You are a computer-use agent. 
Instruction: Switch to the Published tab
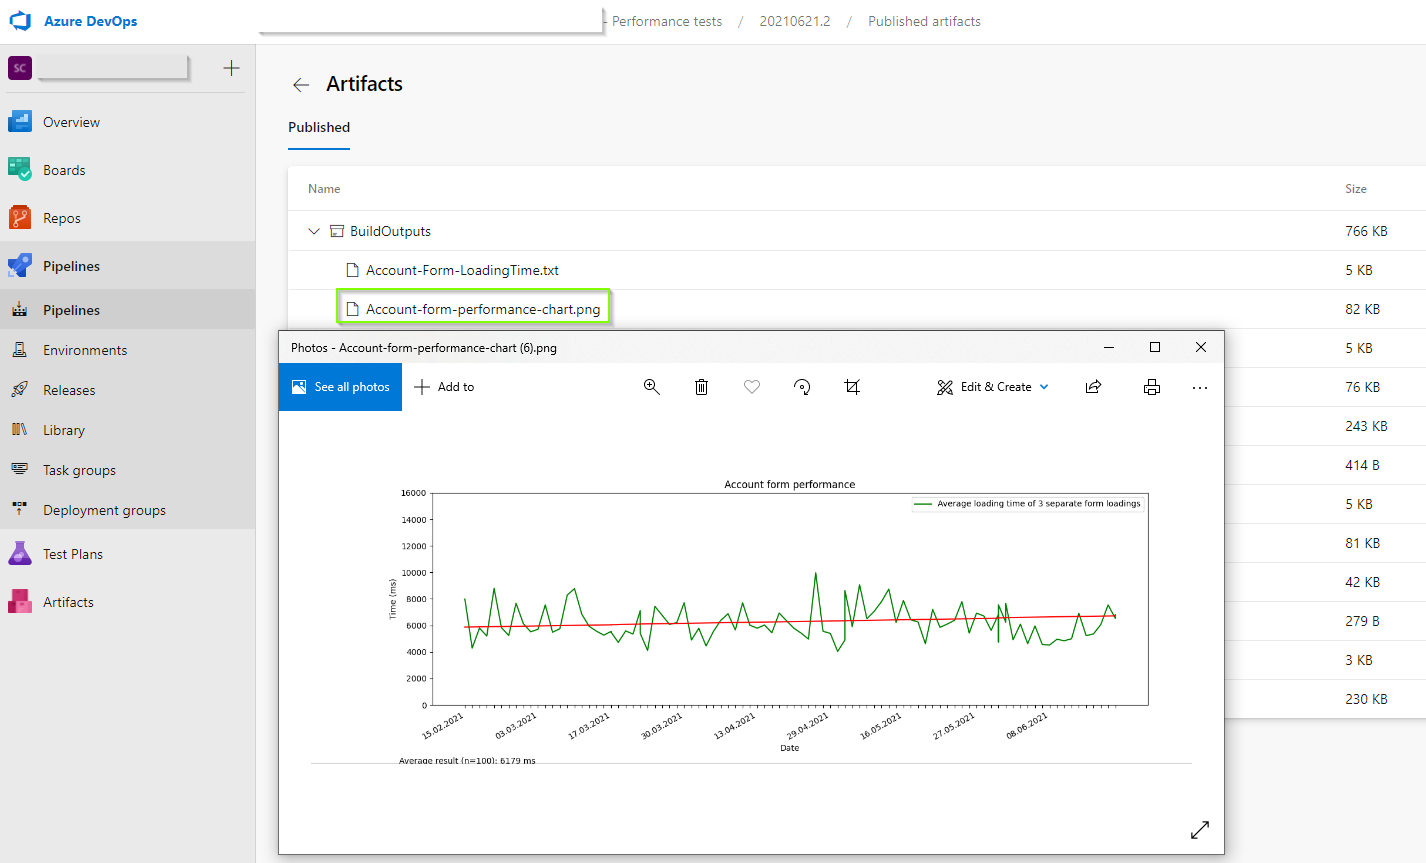(318, 127)
